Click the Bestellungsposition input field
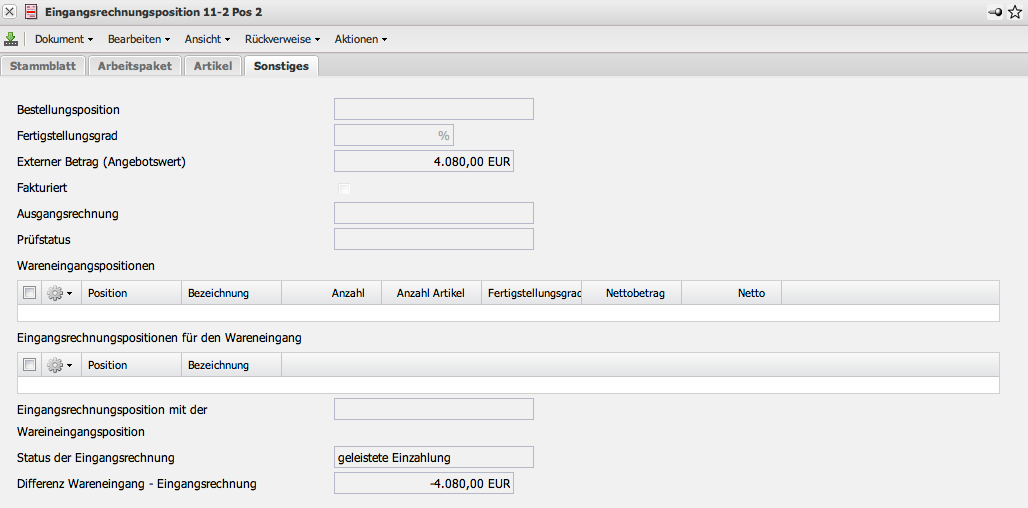The image size is (1028, 508). click(x=433, y=109)
